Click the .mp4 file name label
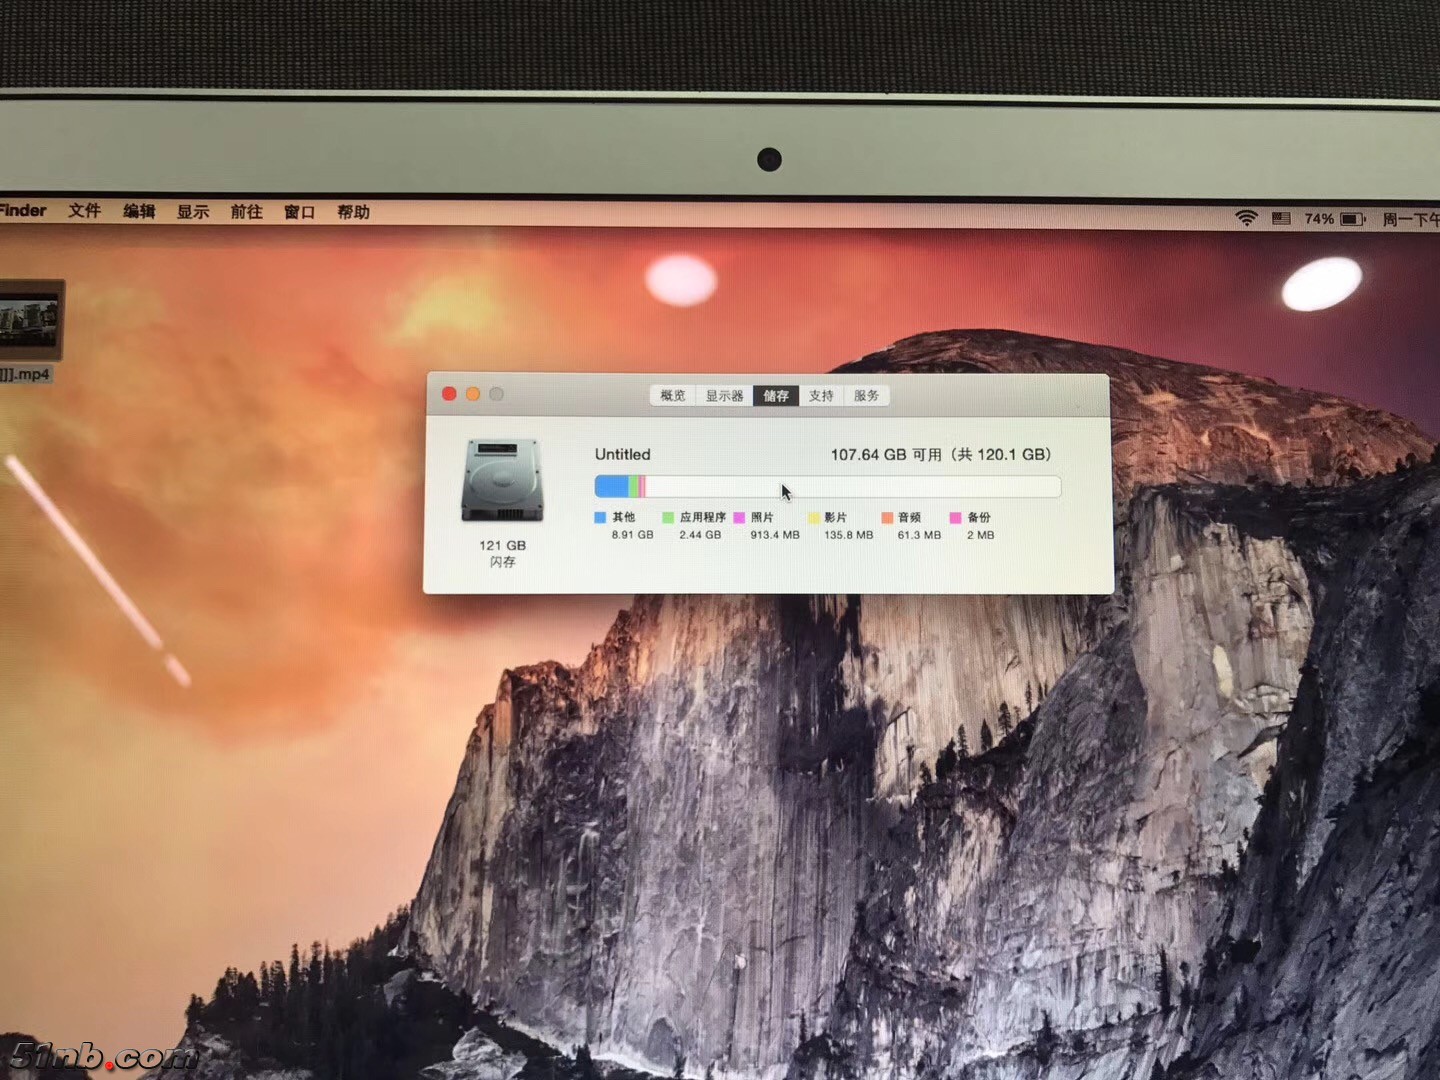Image resolution: width=1440 pixels, height=1080 pixels. click(25, 374)
